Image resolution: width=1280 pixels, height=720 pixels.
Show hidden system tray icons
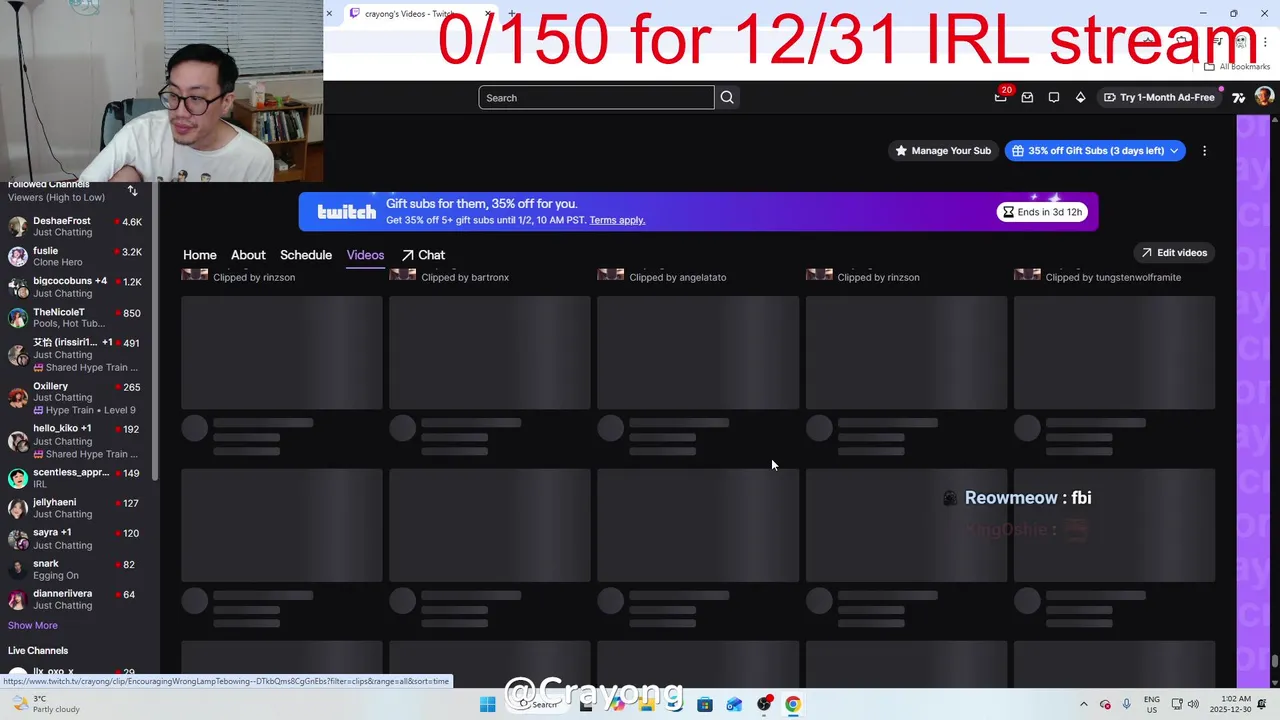pyautogui.click(x=1083, y=704)
